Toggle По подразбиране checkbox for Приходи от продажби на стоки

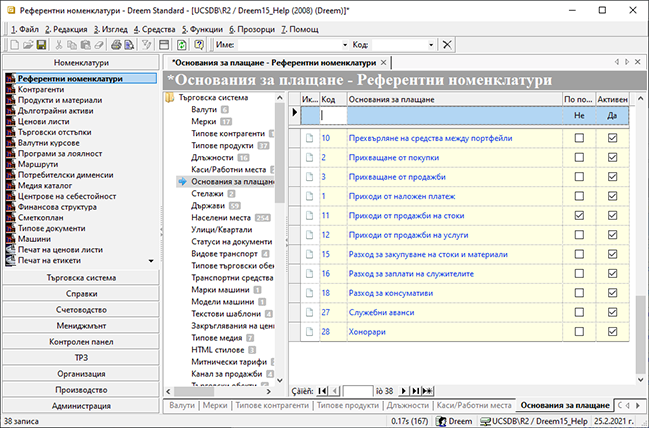click(579, 216)
